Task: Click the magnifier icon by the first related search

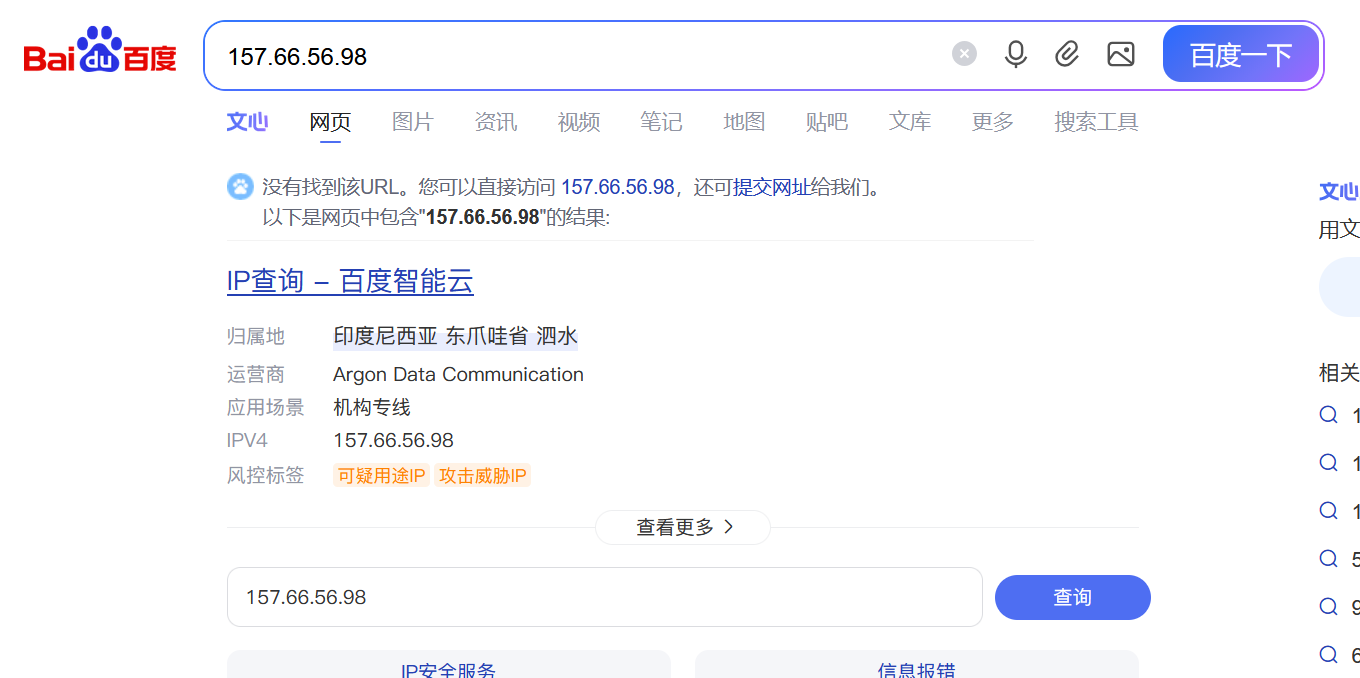Action: [x=1328, y=414]
